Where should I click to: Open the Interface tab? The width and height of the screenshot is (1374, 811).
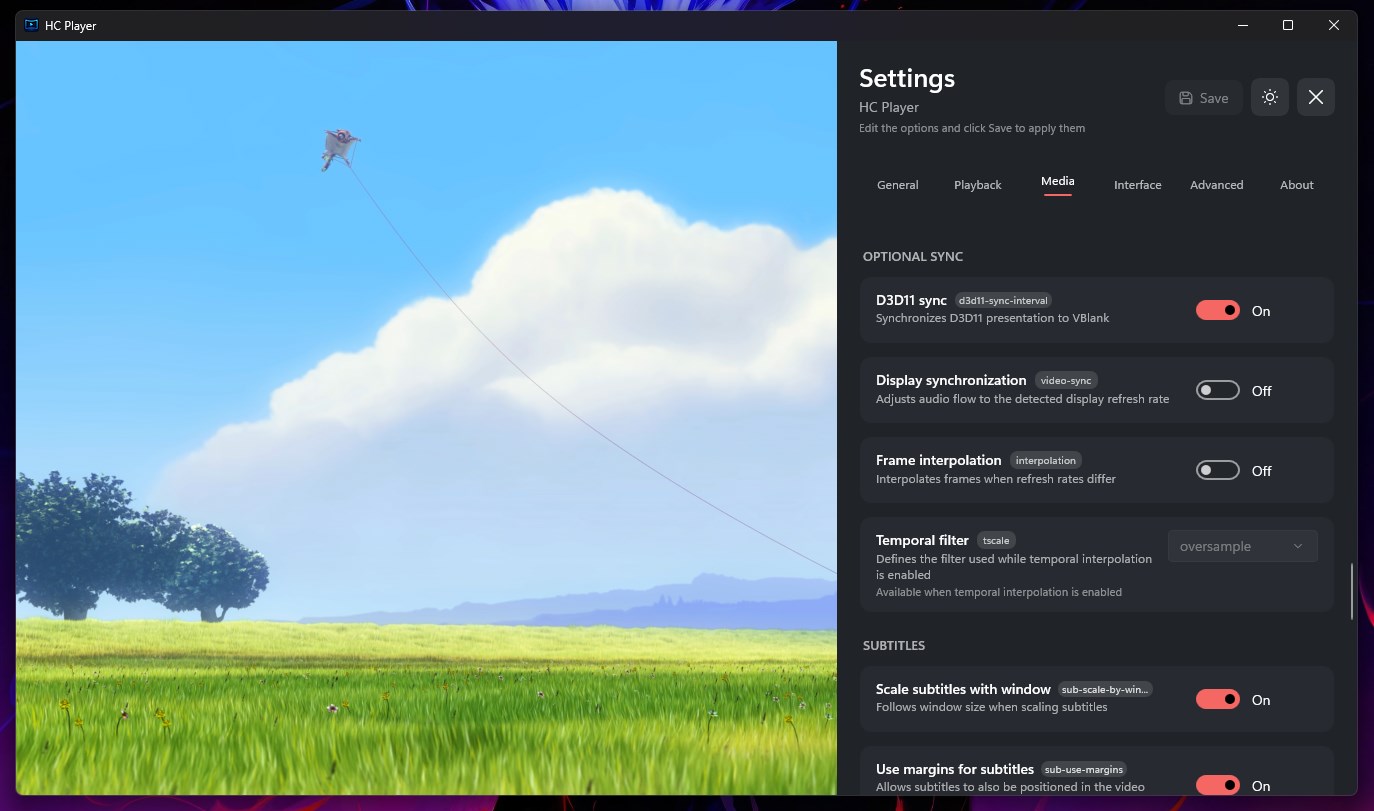[x=1138, y=185]
